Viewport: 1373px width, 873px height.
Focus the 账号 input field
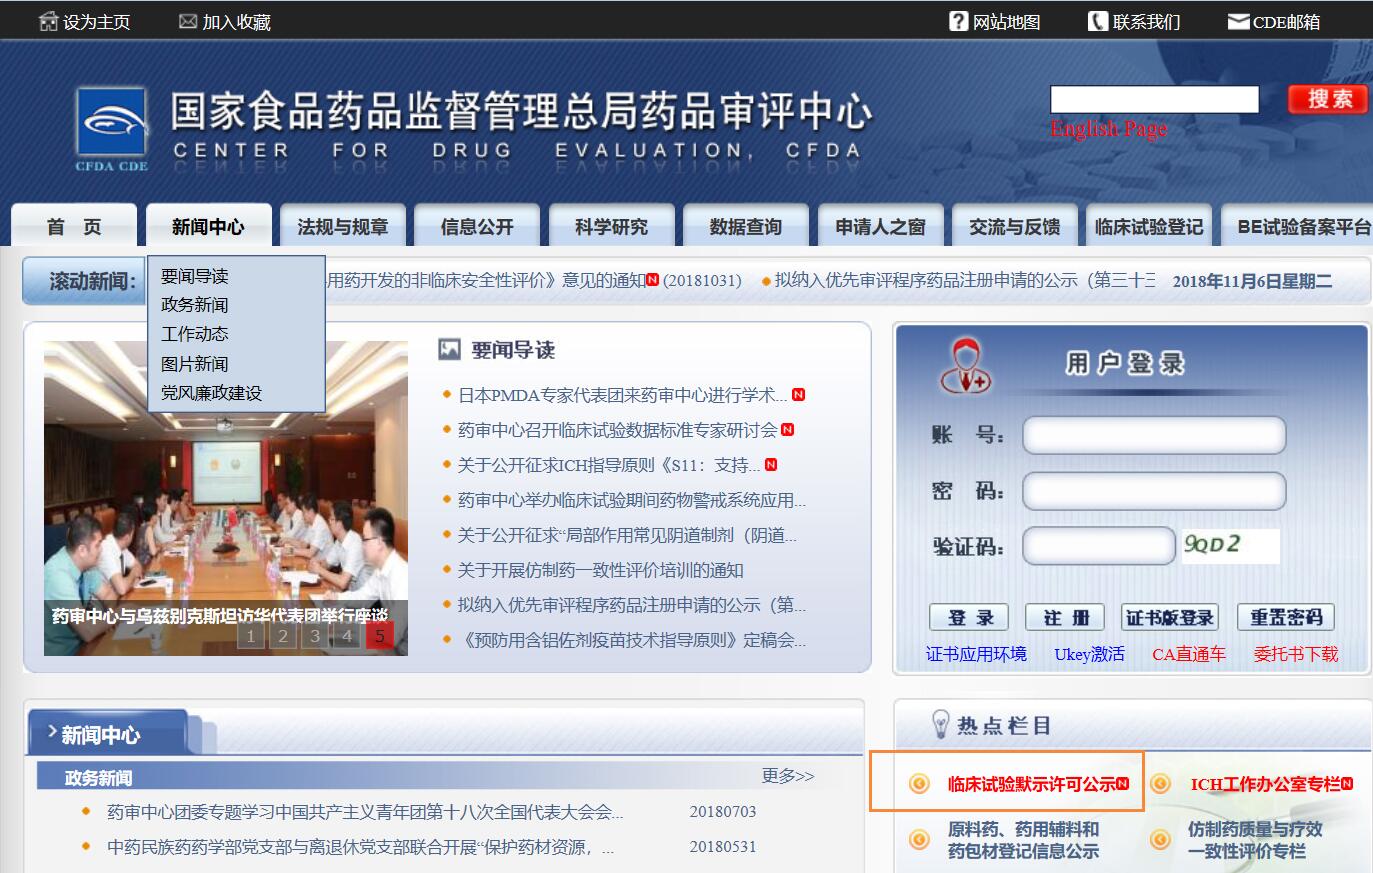(1154, 435)
